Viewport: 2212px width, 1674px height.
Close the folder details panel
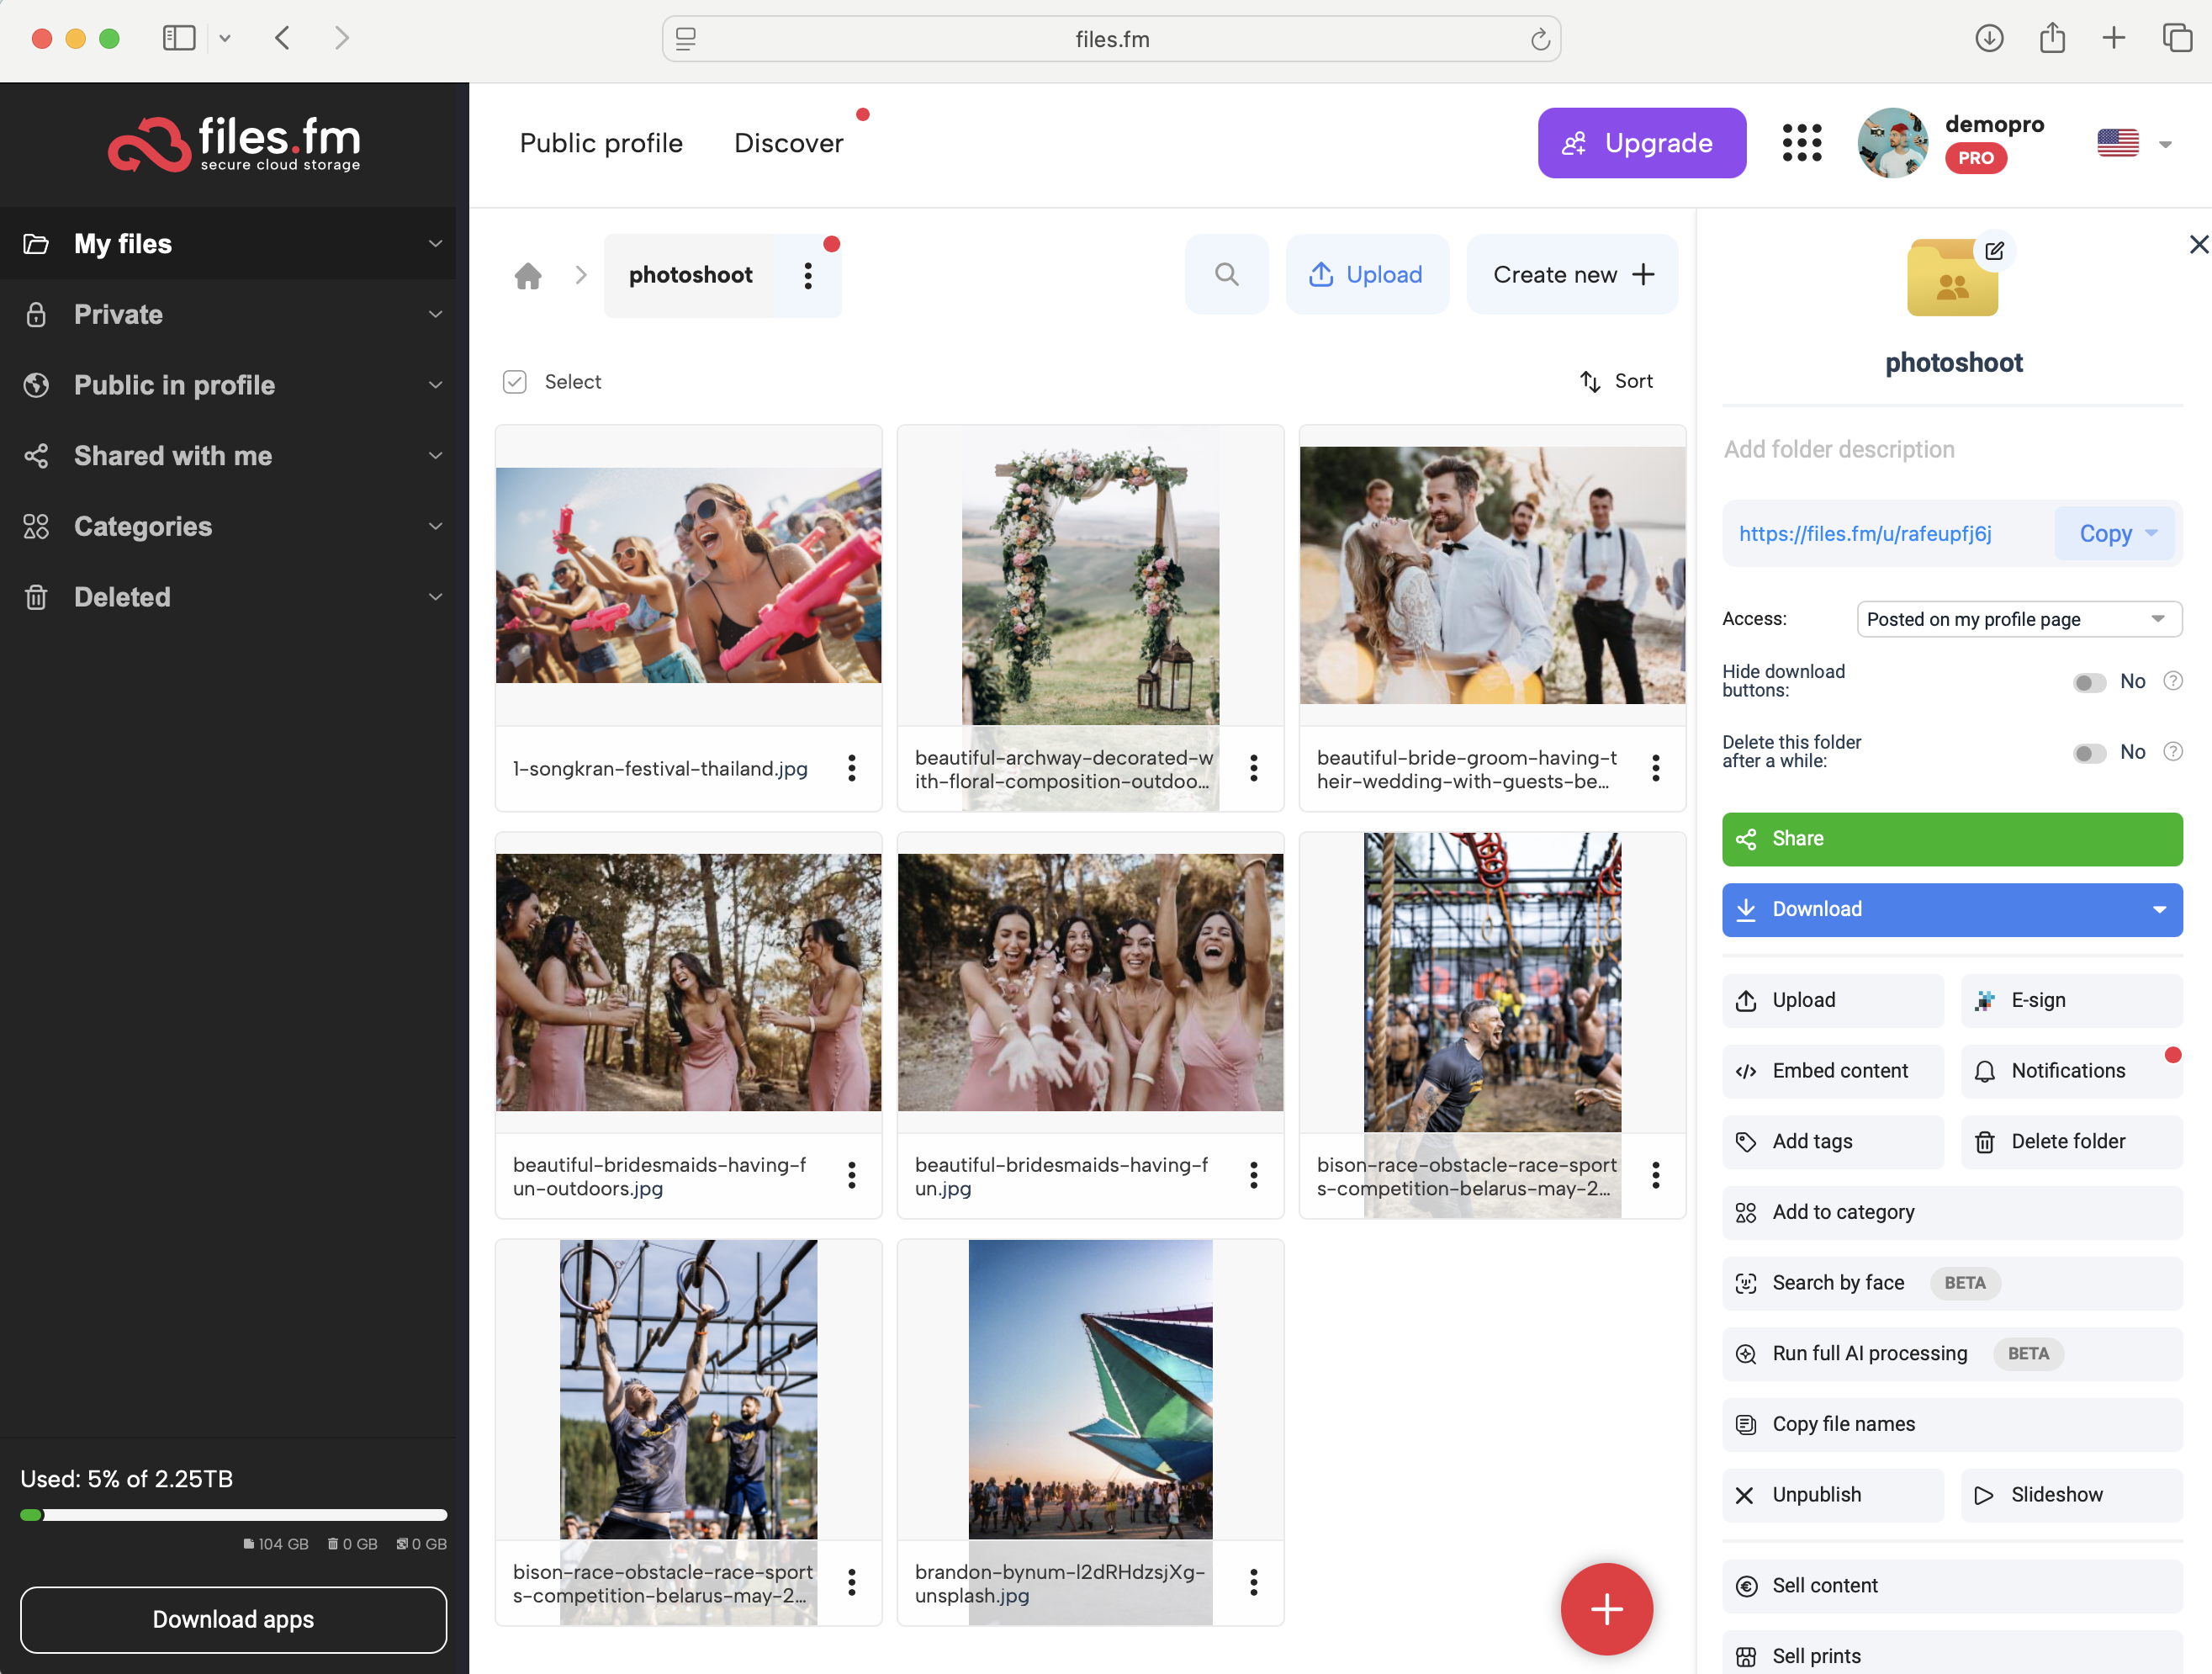tap(2199, 244)
